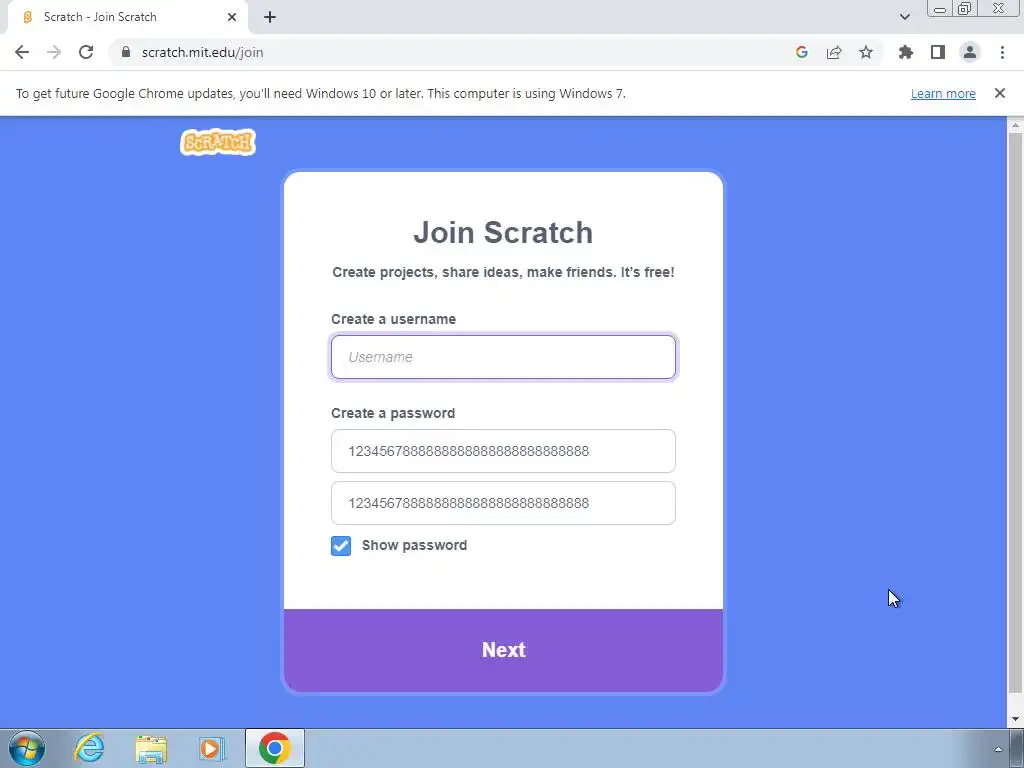Click the confirm password field
This screenshot has width=1024, height=768.
coord(504,503)
